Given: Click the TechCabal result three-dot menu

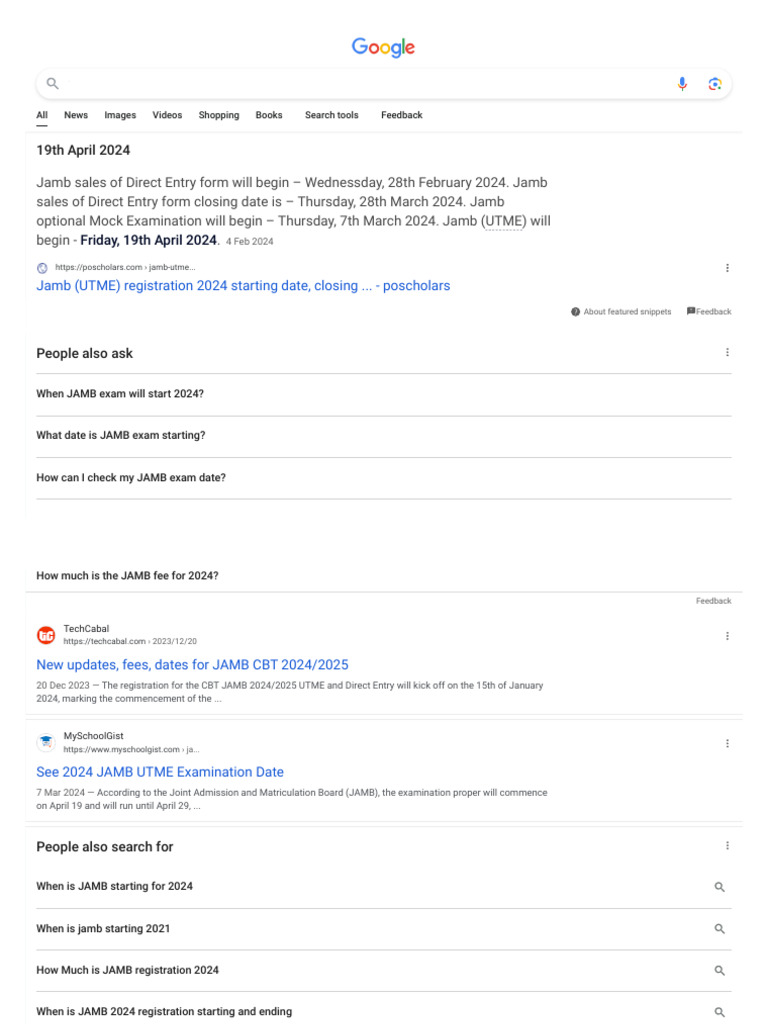Looking at the screenshot, I should click(x=727, y=636).
